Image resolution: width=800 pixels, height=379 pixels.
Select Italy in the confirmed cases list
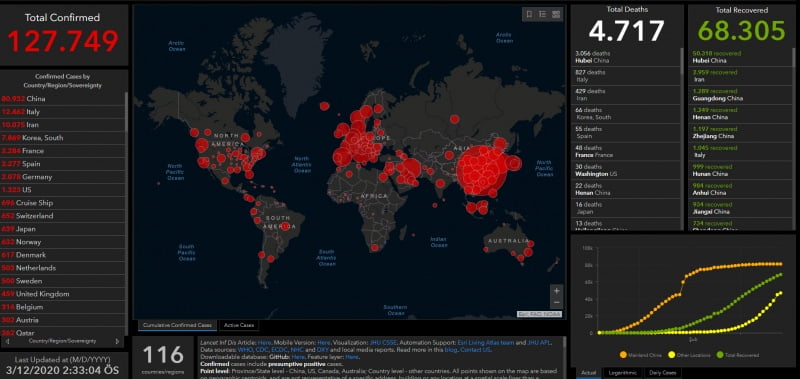pyautogui.click(x=63, y=112)
